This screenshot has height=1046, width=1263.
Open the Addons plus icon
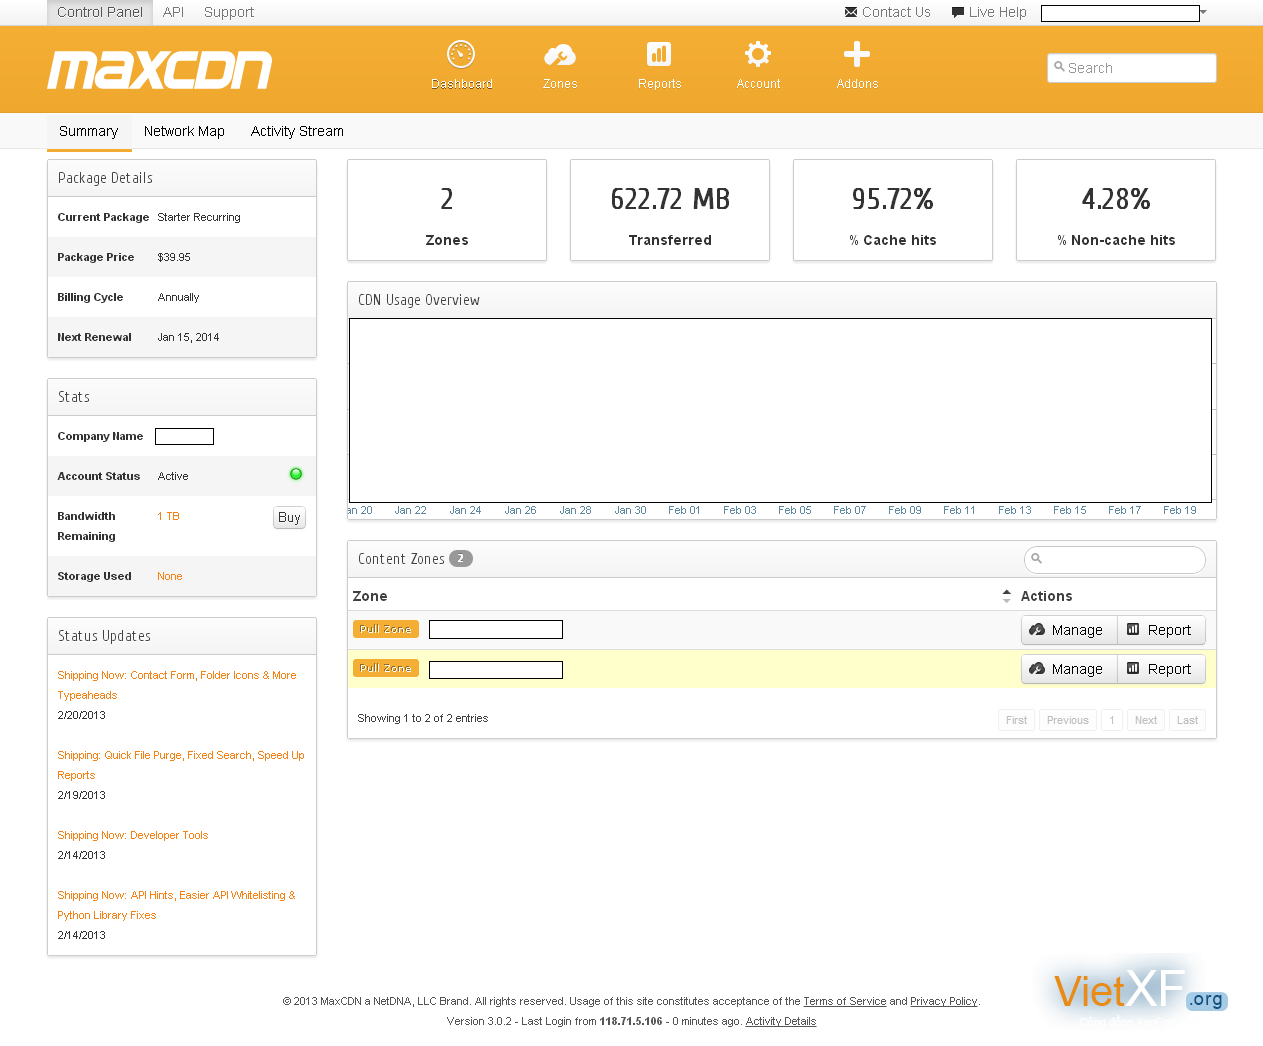coord(857,54)
